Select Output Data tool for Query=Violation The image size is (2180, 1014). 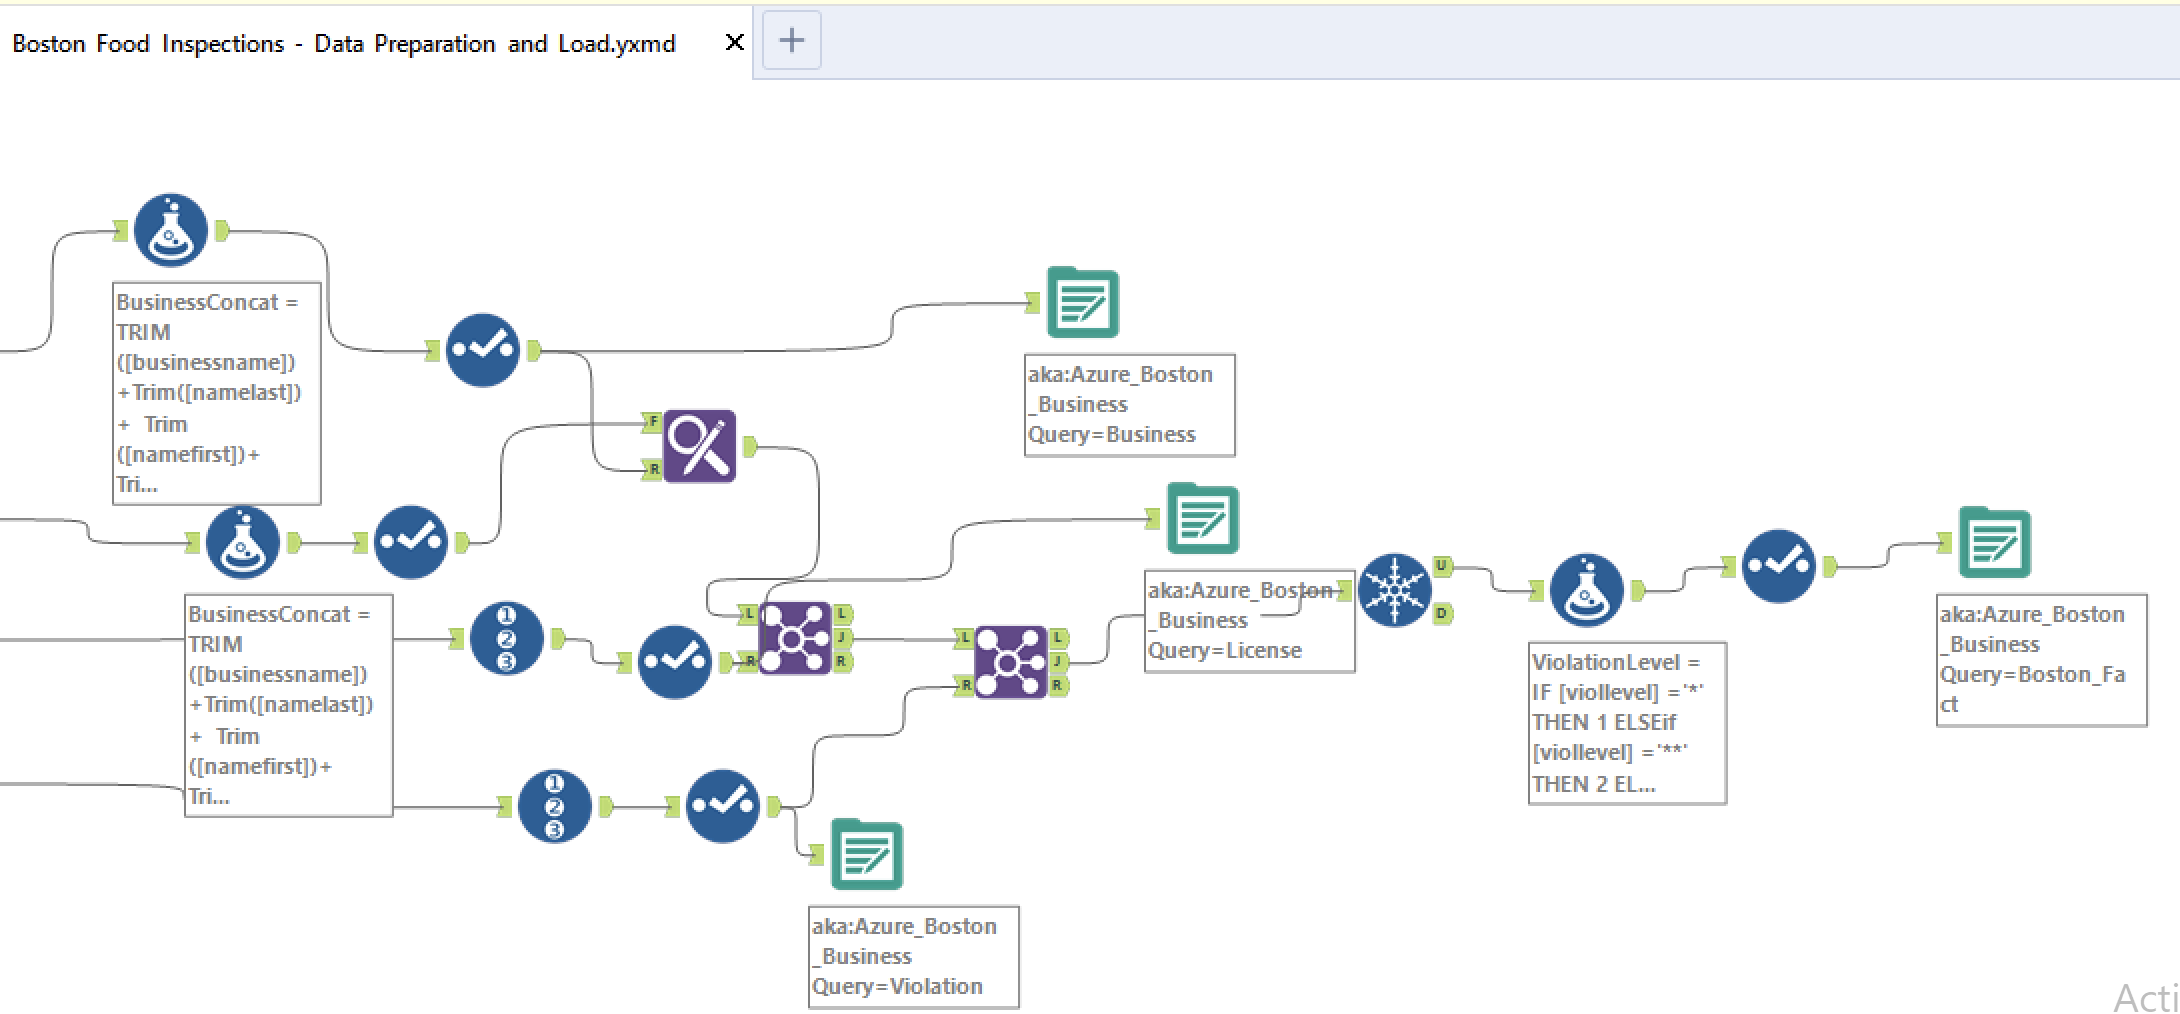coord(867,854)
